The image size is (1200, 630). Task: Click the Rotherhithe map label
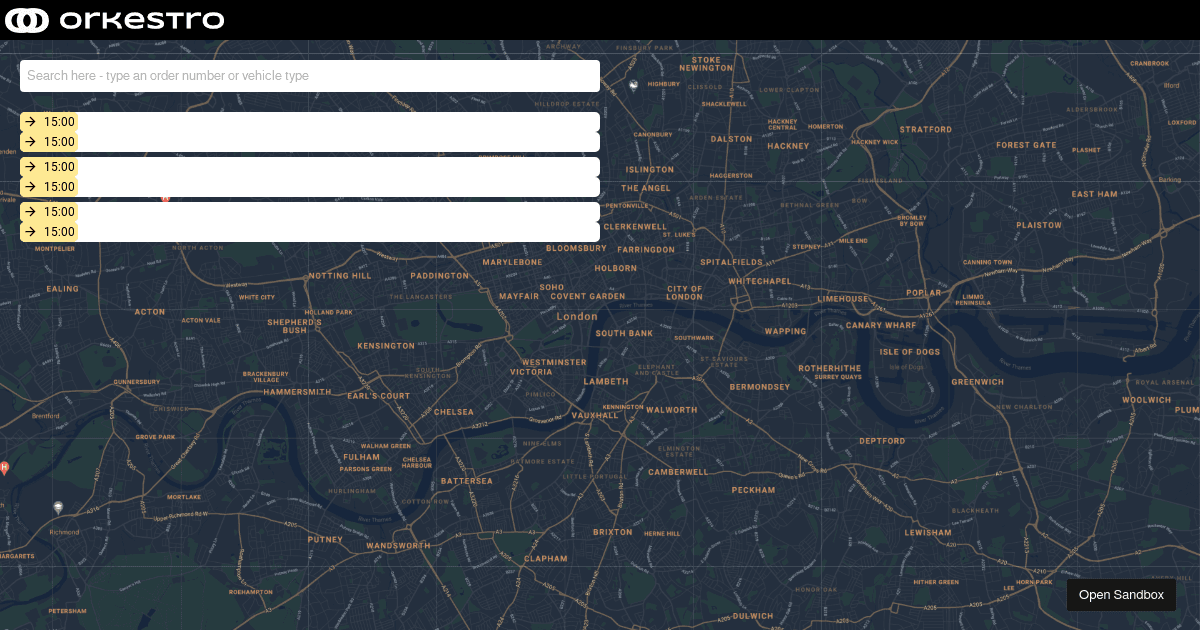pos(830,368)
